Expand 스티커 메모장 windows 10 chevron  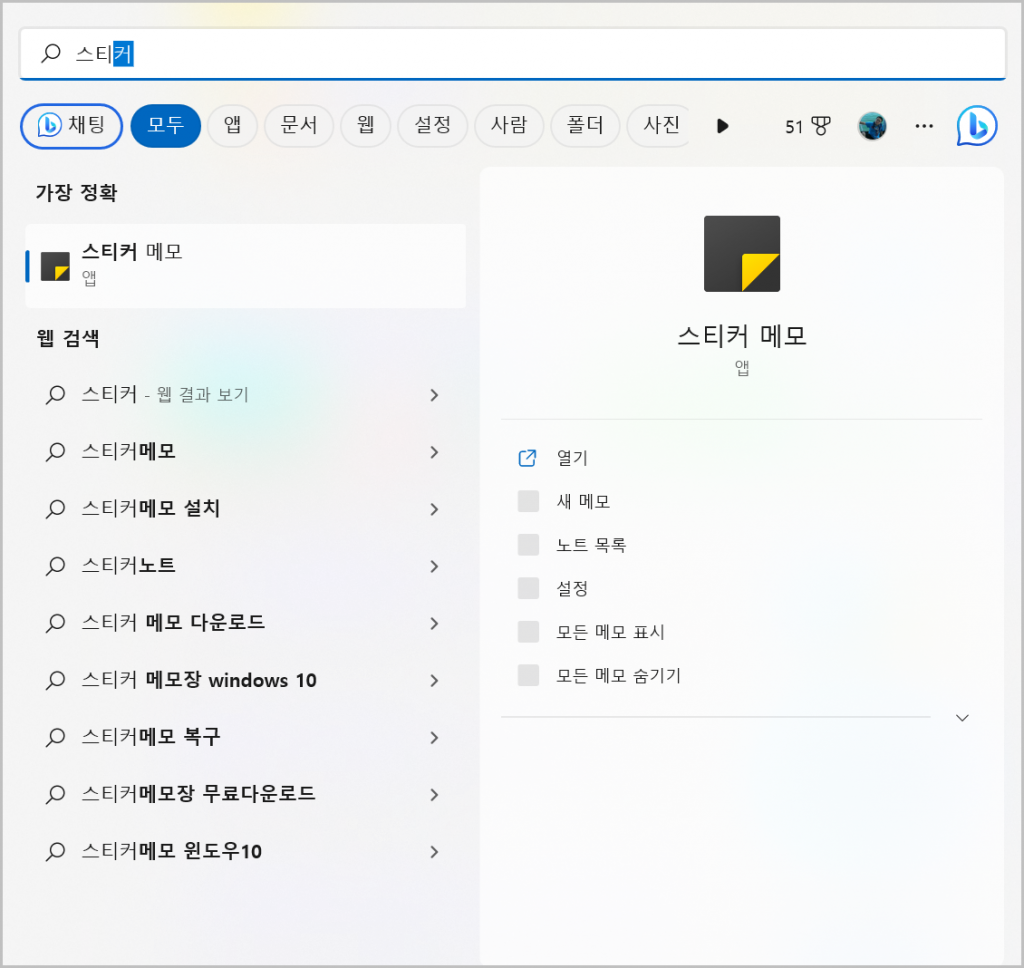click(434, 681)
